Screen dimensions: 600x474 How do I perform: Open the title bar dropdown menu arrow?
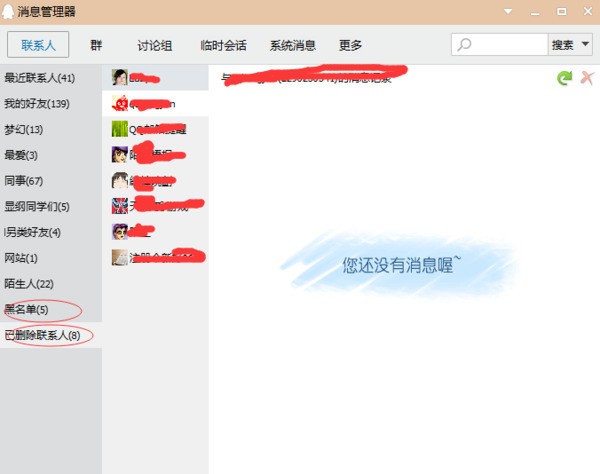click(508, 11)
